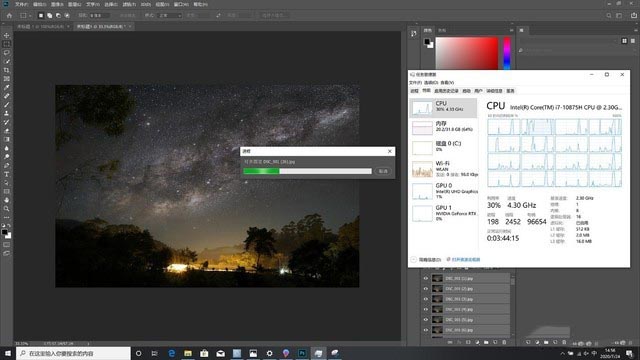The image size is (640, 360).
Task: Open the Photoshop 文件 (File) menu
Action: [21, 4]
